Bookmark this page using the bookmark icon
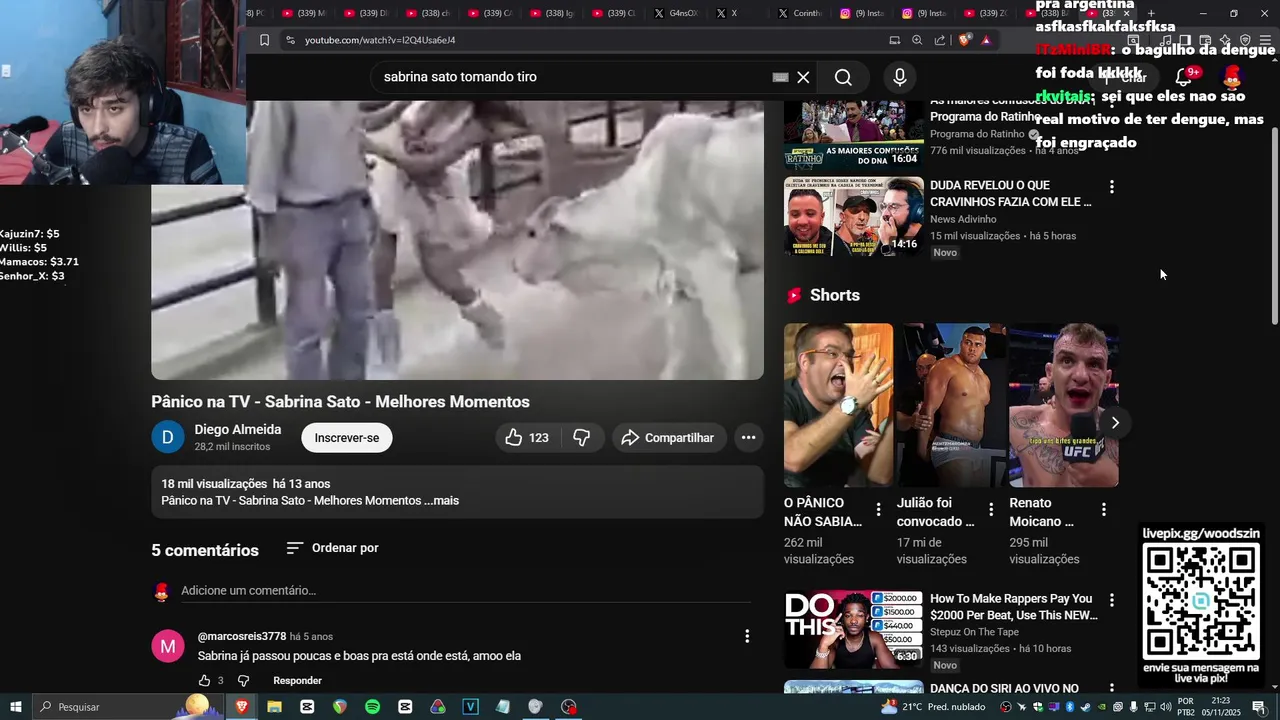The height and width of the screenshot is (720, 1280). (x=264, y=40)
